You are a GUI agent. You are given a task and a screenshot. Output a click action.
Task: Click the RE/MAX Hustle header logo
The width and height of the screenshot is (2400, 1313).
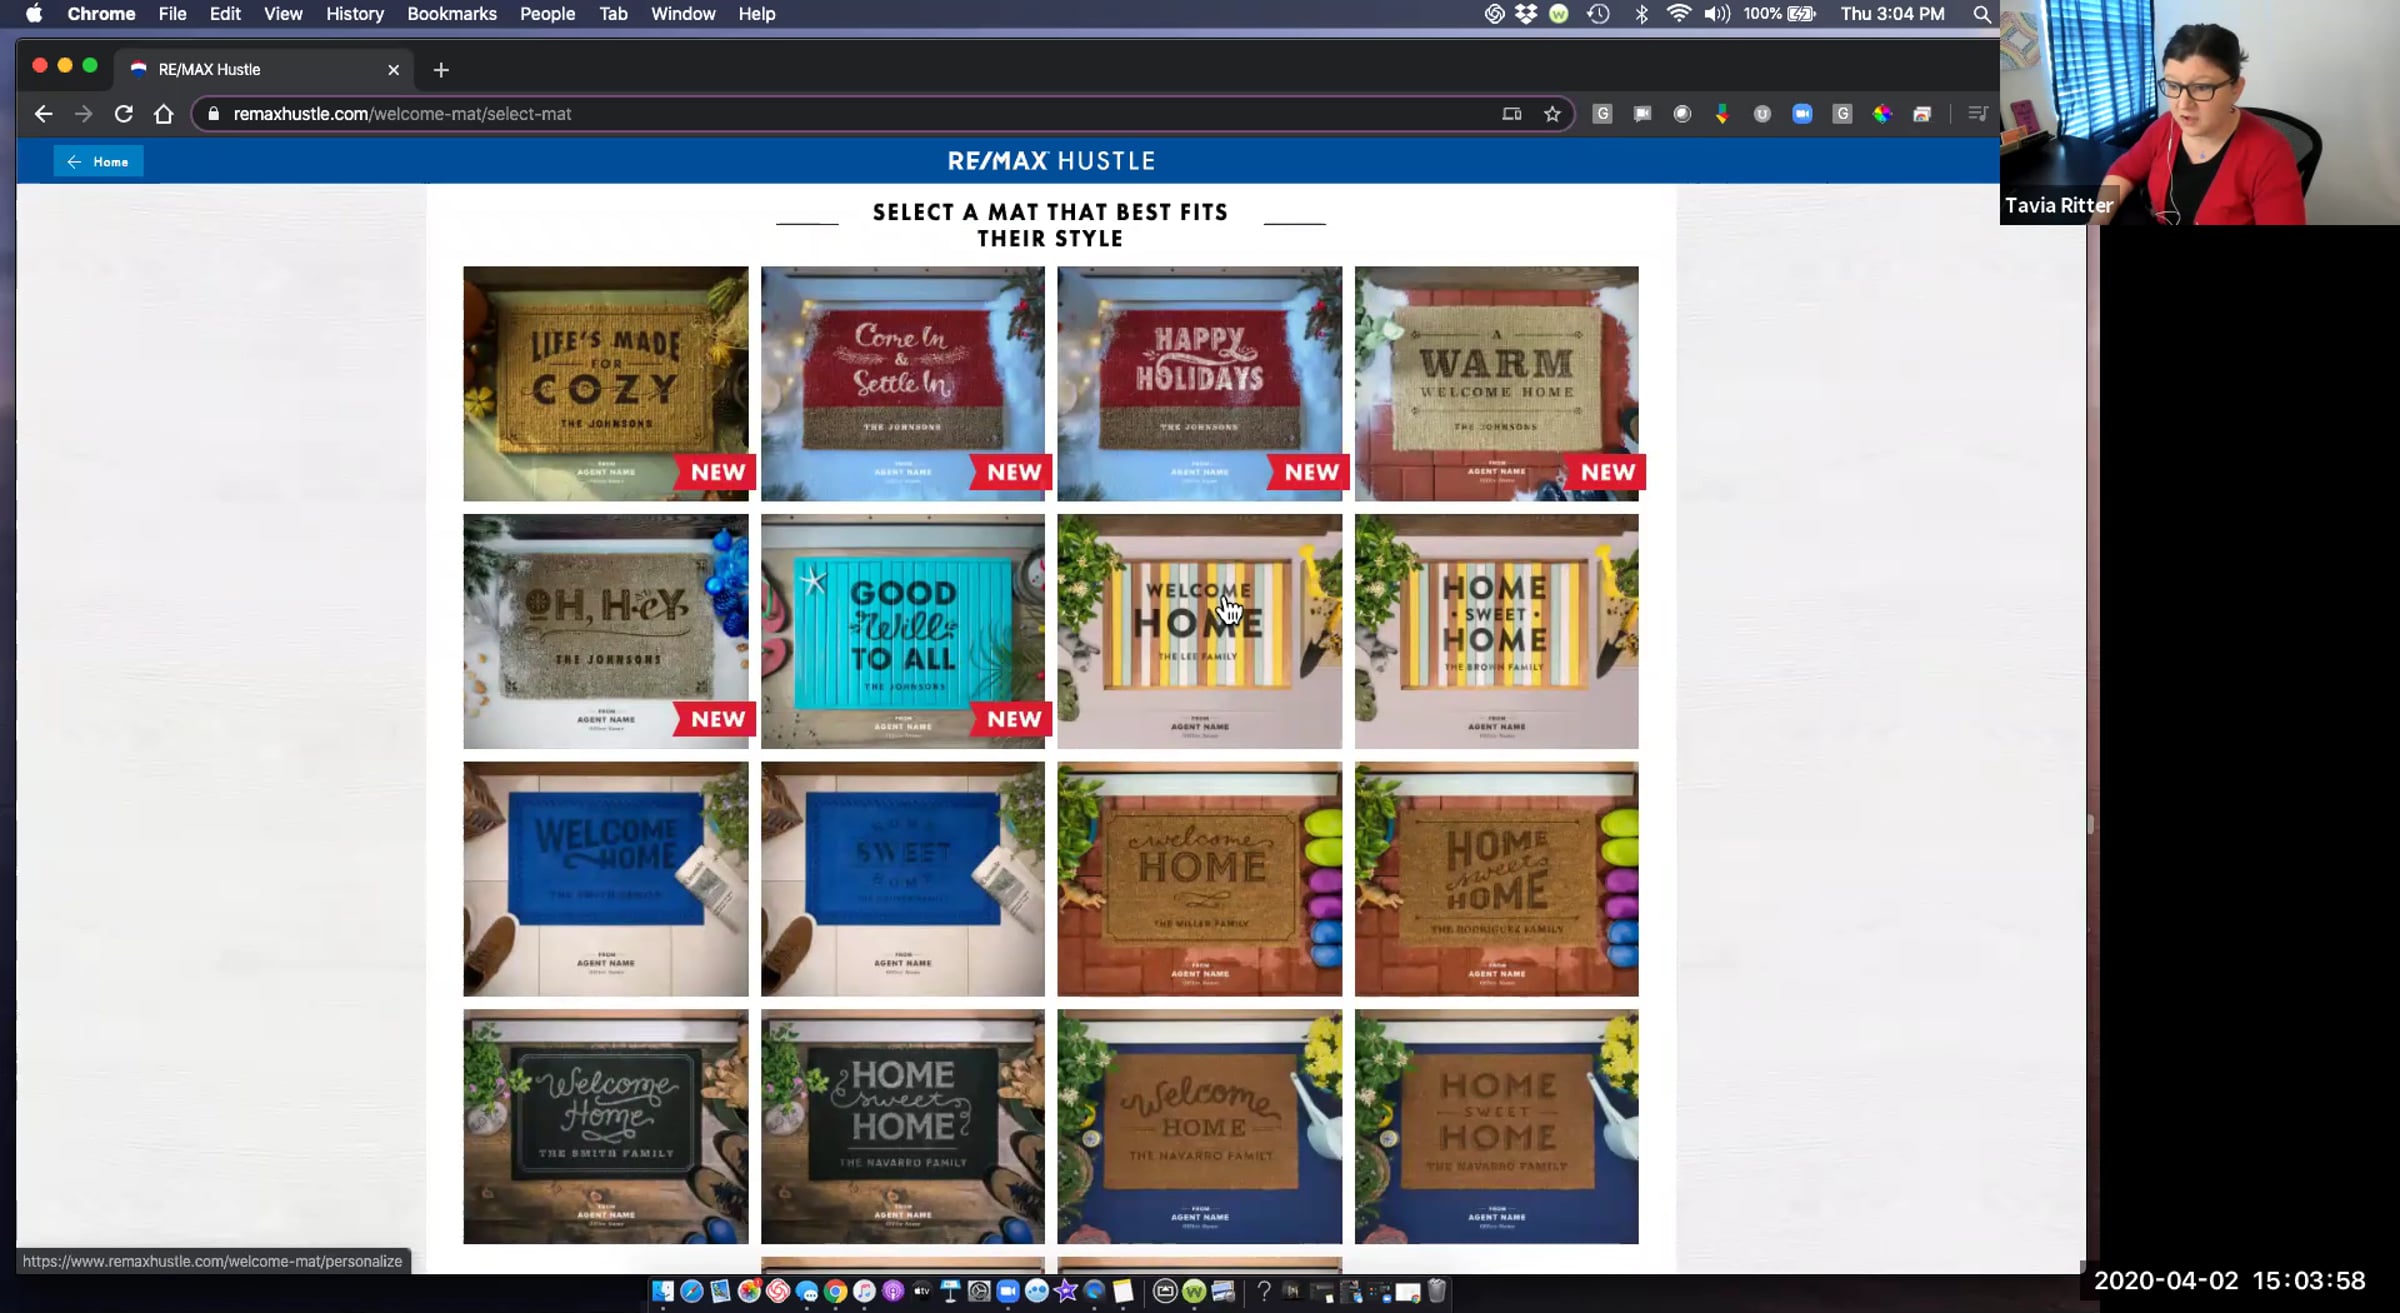click(x=1050, y=161)
